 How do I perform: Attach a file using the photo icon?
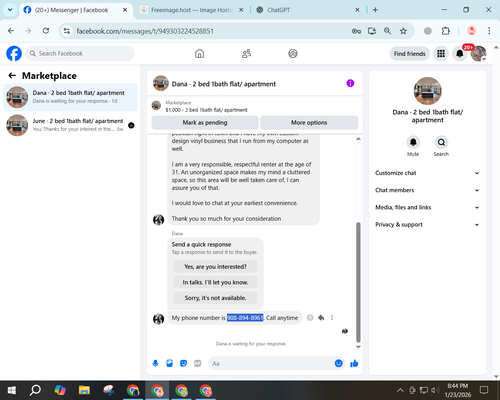[169, 363]
